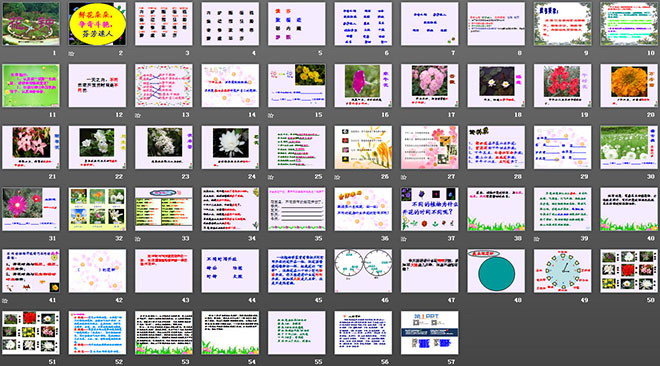Screen dimensions: 660x366
Task: Select slide 46 with two clock dials
Action: click(x=363, y=271)
